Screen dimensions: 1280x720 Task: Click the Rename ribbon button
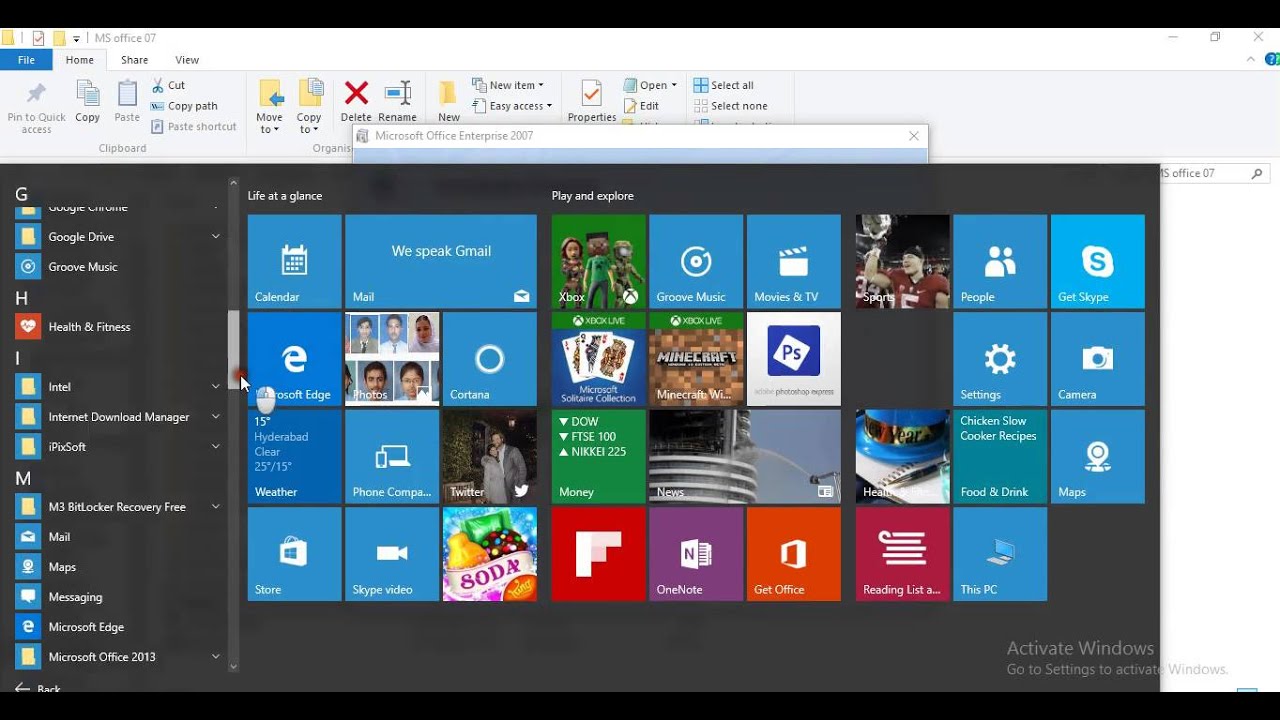click(x=398, y=101)
